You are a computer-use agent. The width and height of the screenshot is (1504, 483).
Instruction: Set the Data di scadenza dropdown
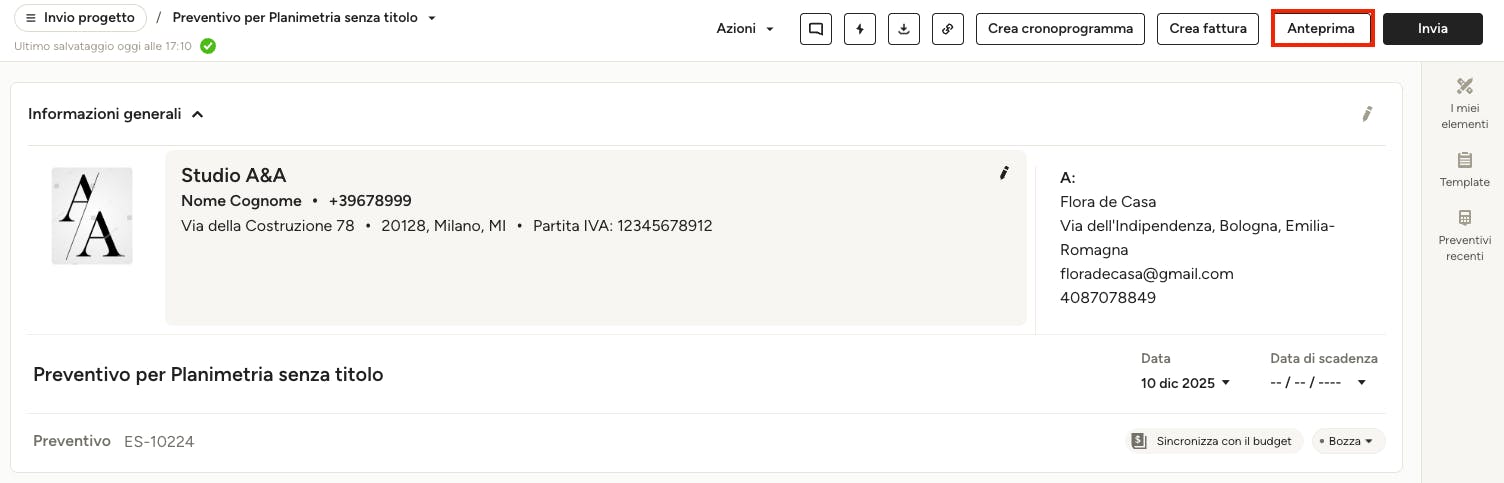pyautogui.click(x=1318, y=383)
